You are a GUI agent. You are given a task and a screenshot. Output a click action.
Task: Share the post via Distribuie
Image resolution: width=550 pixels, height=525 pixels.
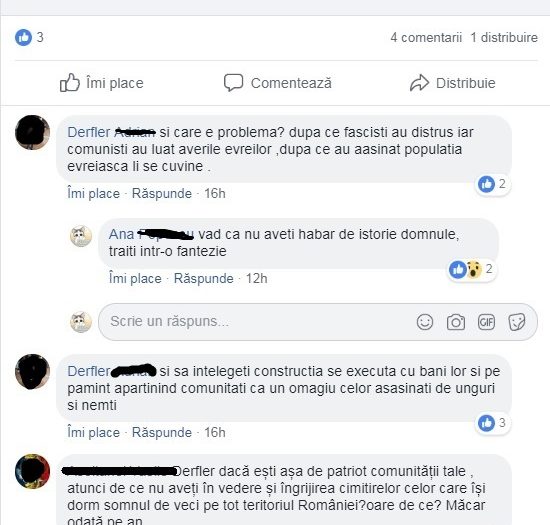pyautogui.click(x=452, y=83)
